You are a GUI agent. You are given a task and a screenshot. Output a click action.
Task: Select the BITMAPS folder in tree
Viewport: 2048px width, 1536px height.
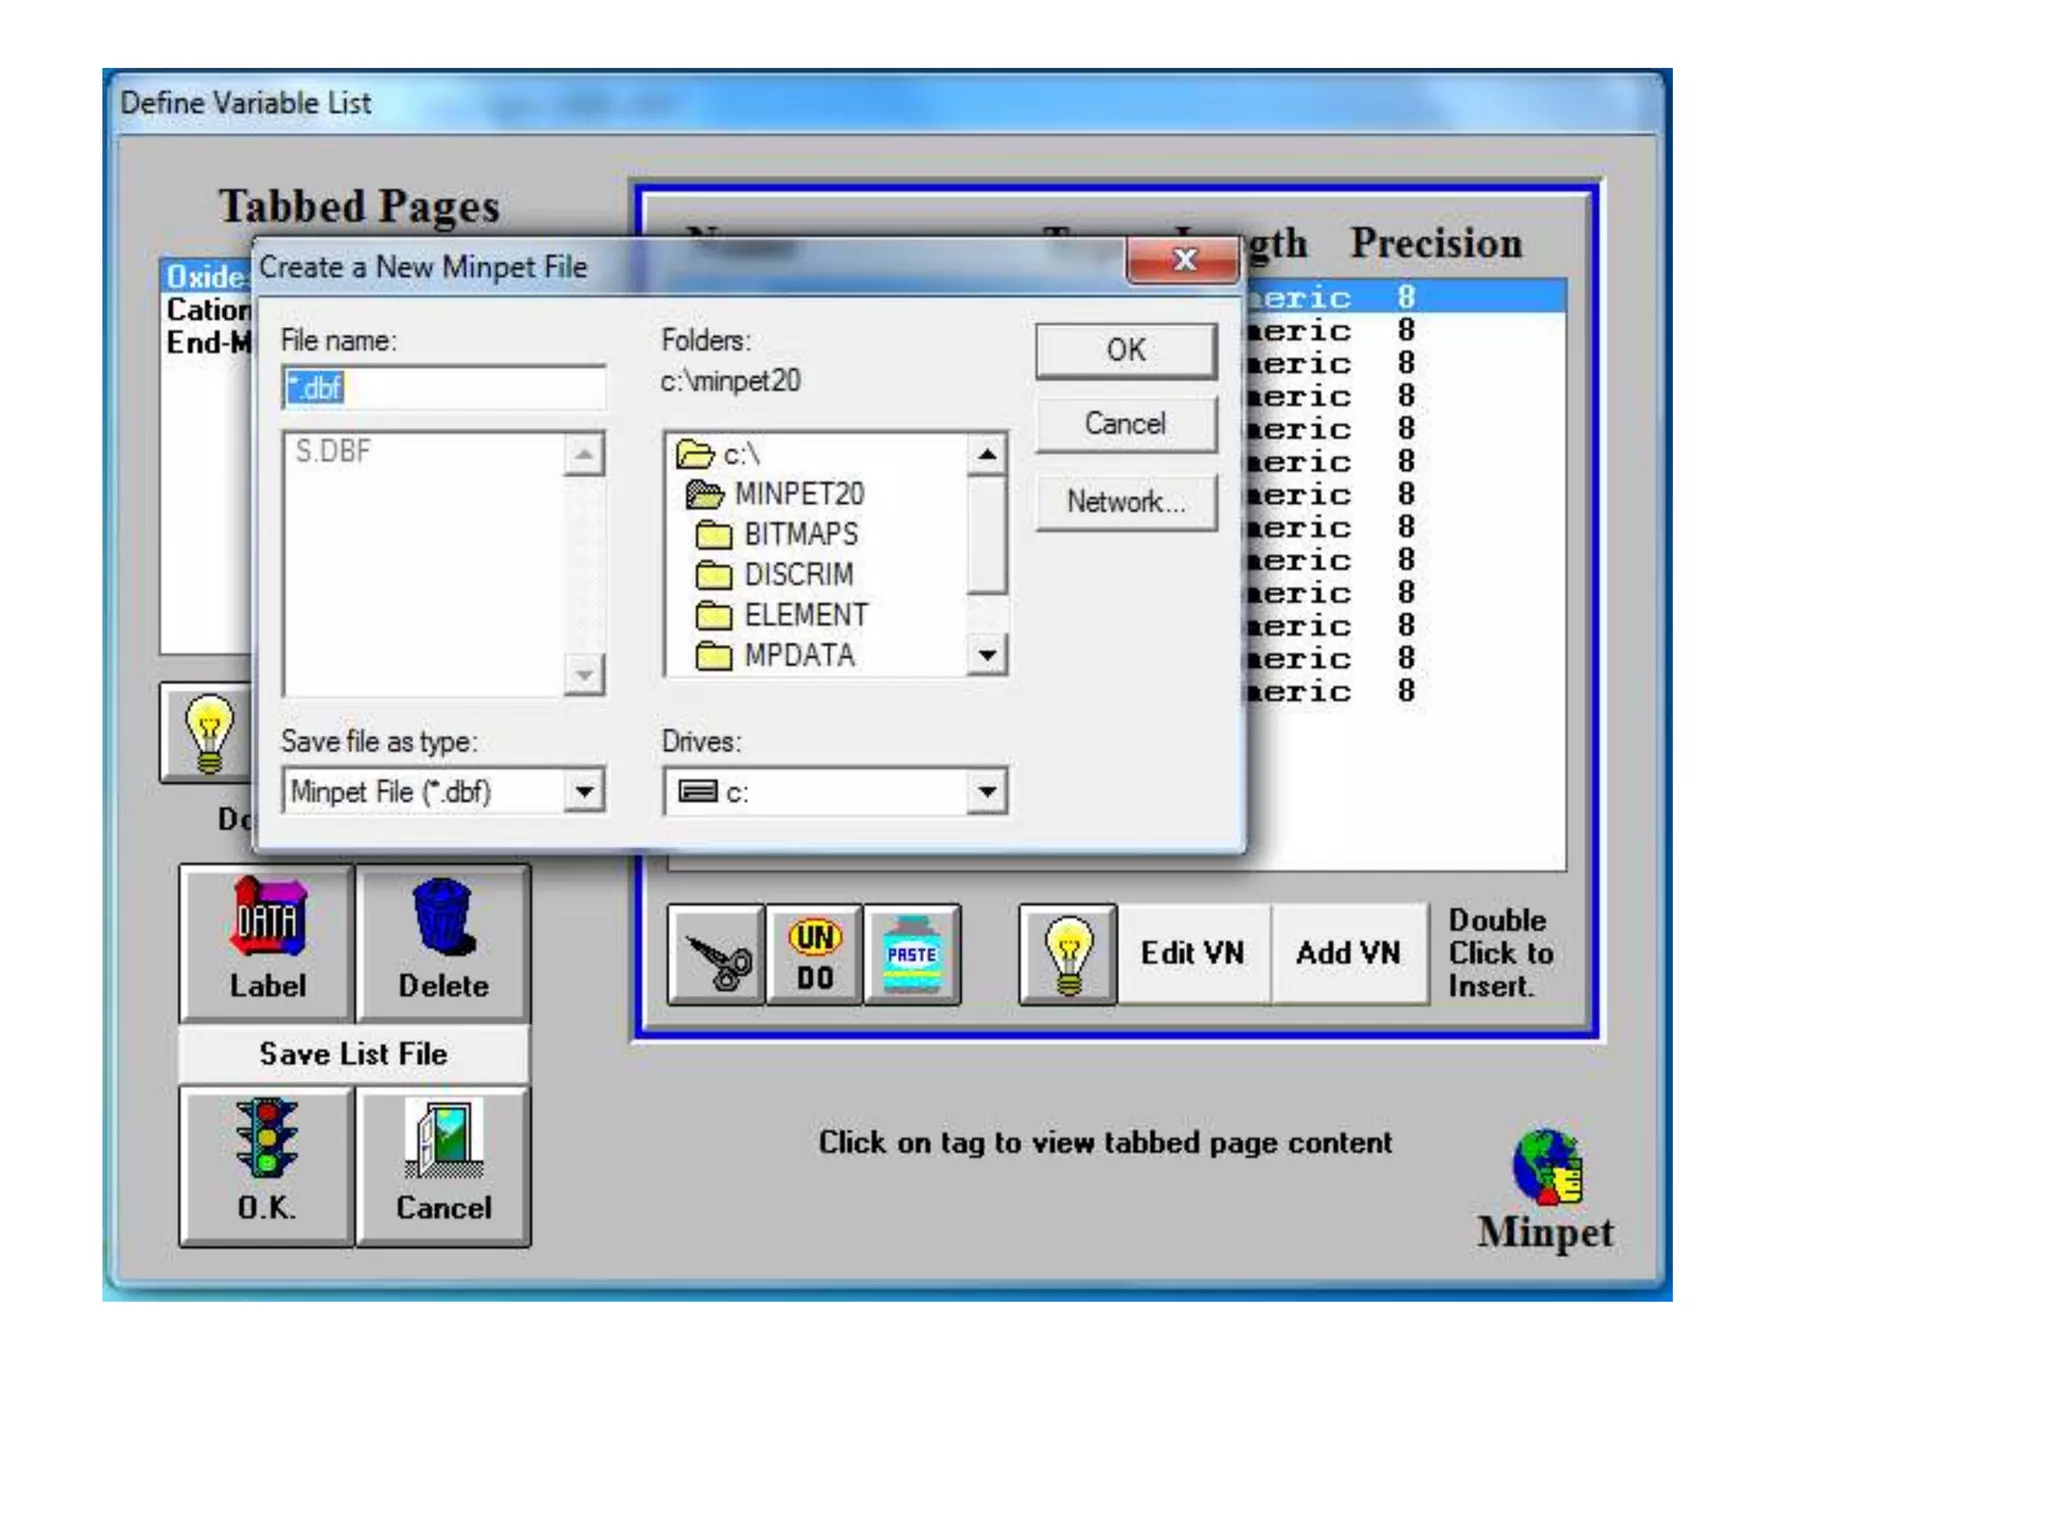coord(799,534)
